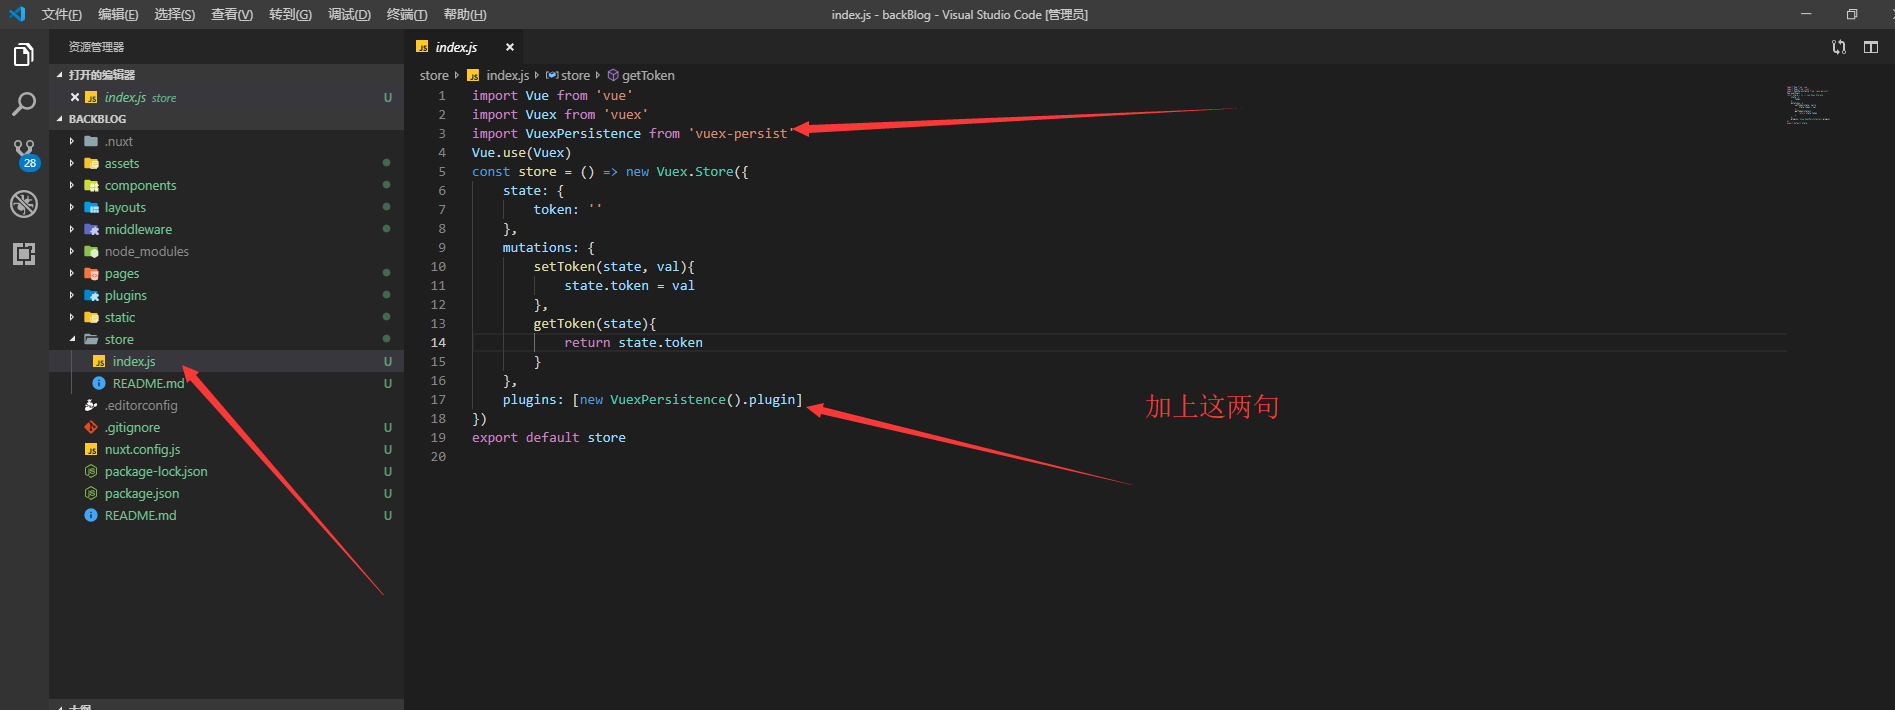Close index.js in the open editors list

[75, 97]
